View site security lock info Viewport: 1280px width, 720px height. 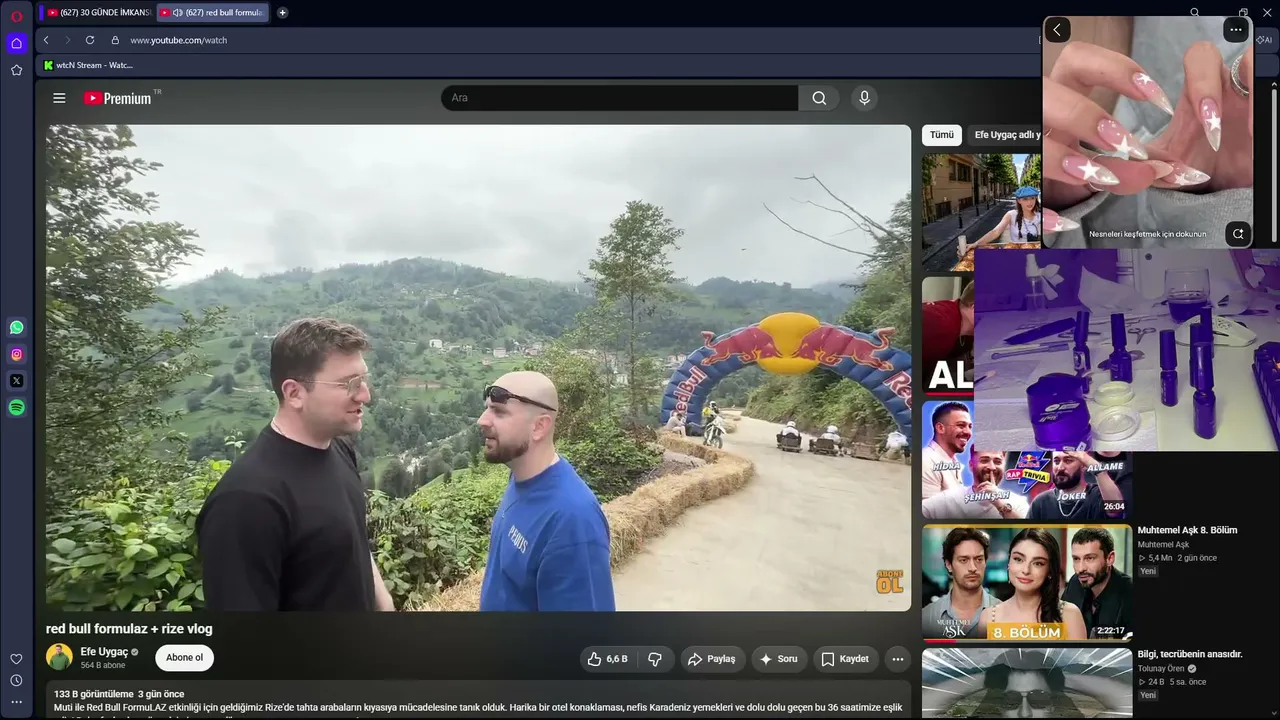coord(115,40)
